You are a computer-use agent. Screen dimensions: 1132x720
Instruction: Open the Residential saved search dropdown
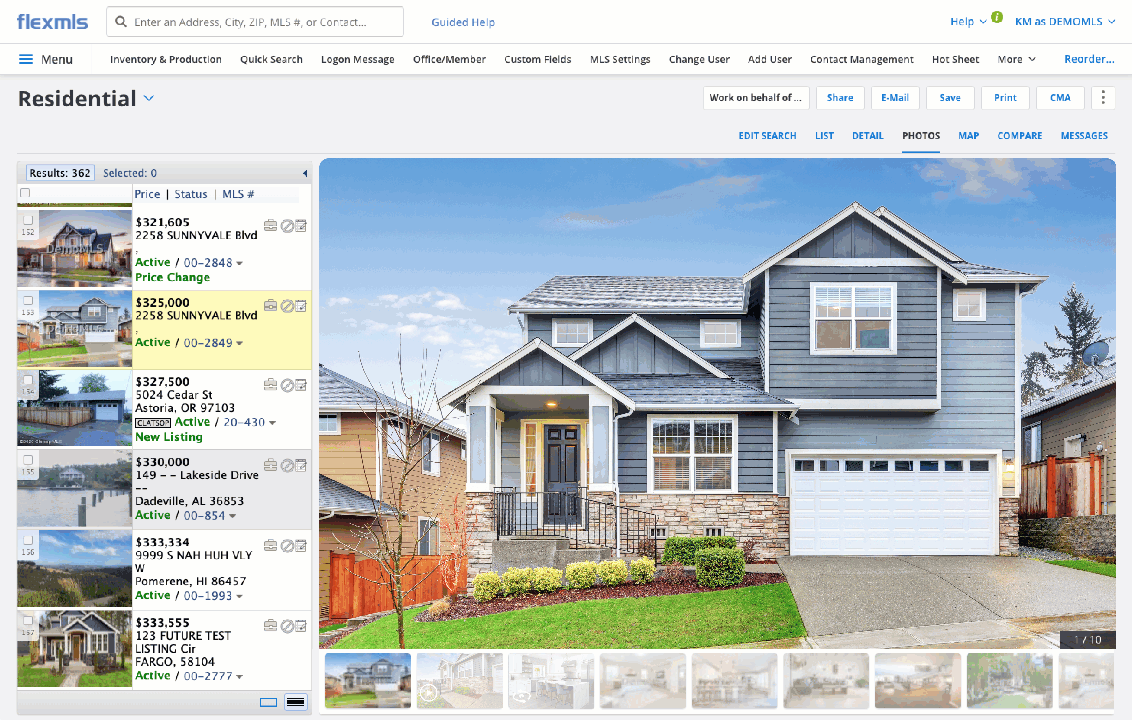click(x=148, y=98)
